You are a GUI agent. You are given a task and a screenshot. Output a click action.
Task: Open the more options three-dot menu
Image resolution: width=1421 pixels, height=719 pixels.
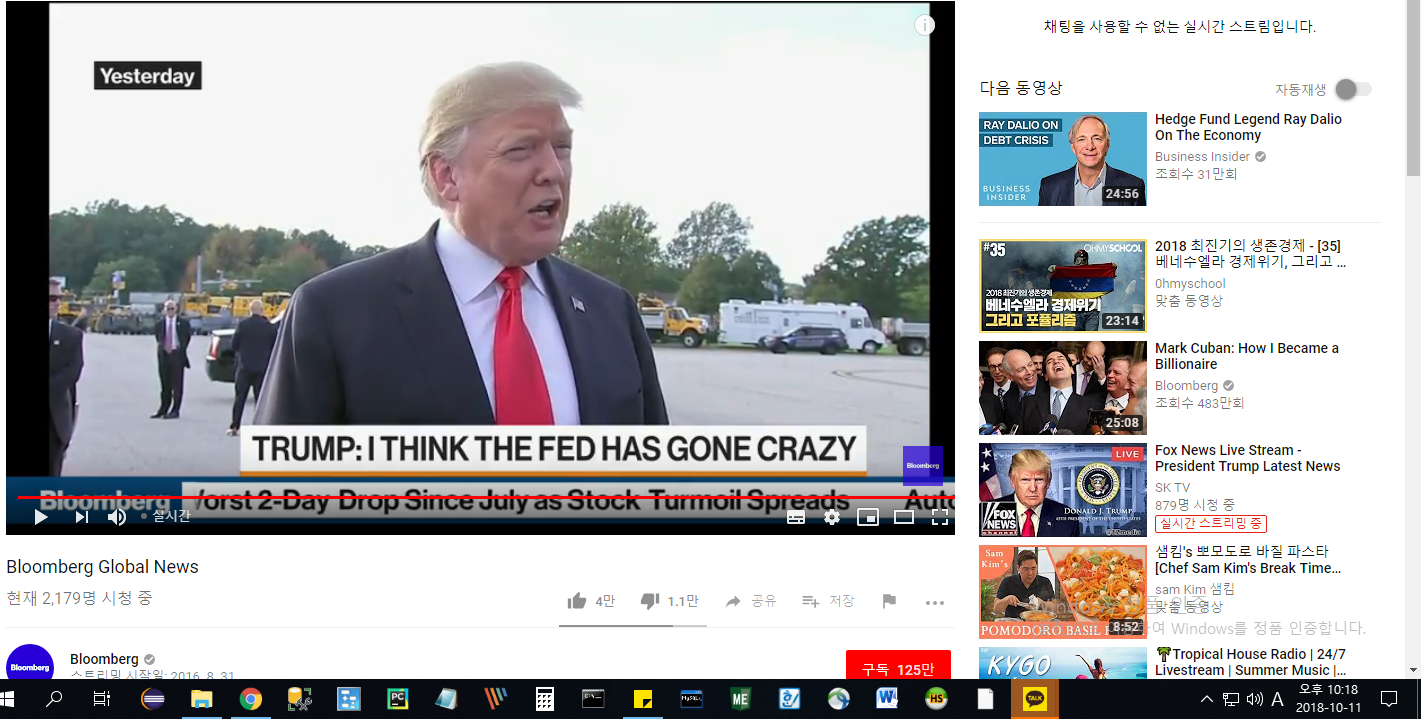coord(935,602)
